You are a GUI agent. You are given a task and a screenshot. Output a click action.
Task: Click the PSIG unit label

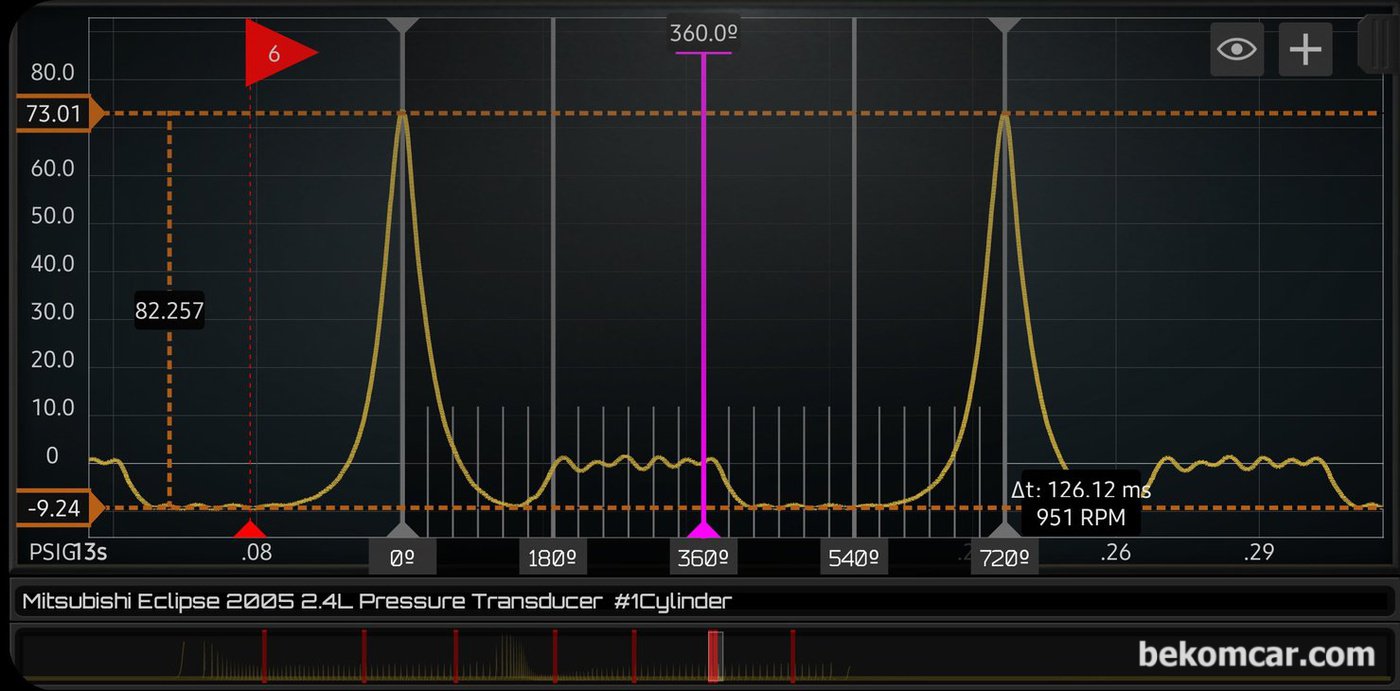50,552
